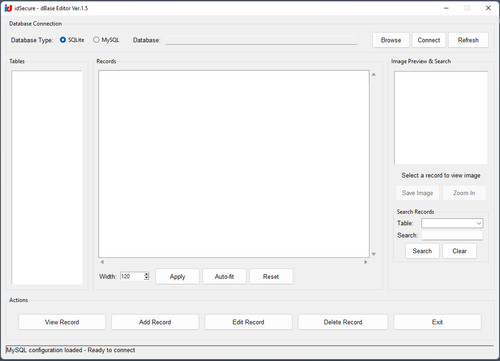Screen dimensions: 500x361
Task: Refresh the database connection
Action: pyautogui.click(x=468, y=40)
